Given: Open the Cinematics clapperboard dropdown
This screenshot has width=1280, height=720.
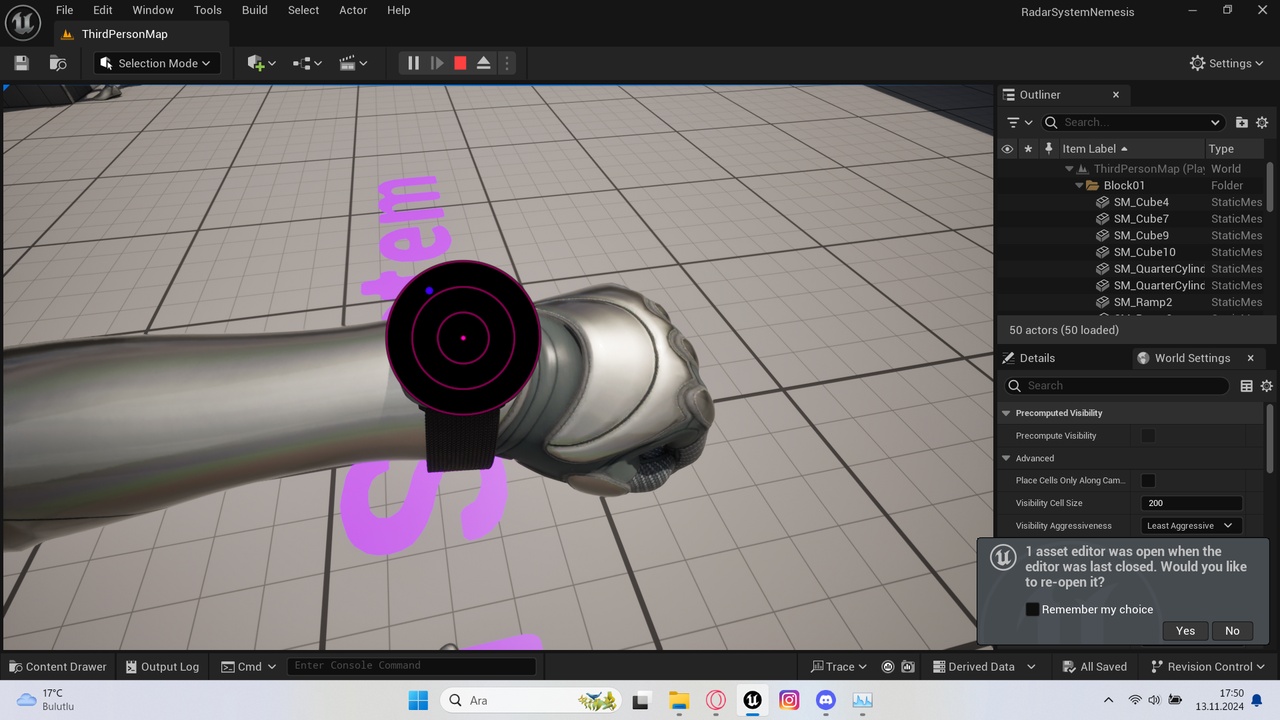Looking at the screenshot, I should click(x=353, y=63).
